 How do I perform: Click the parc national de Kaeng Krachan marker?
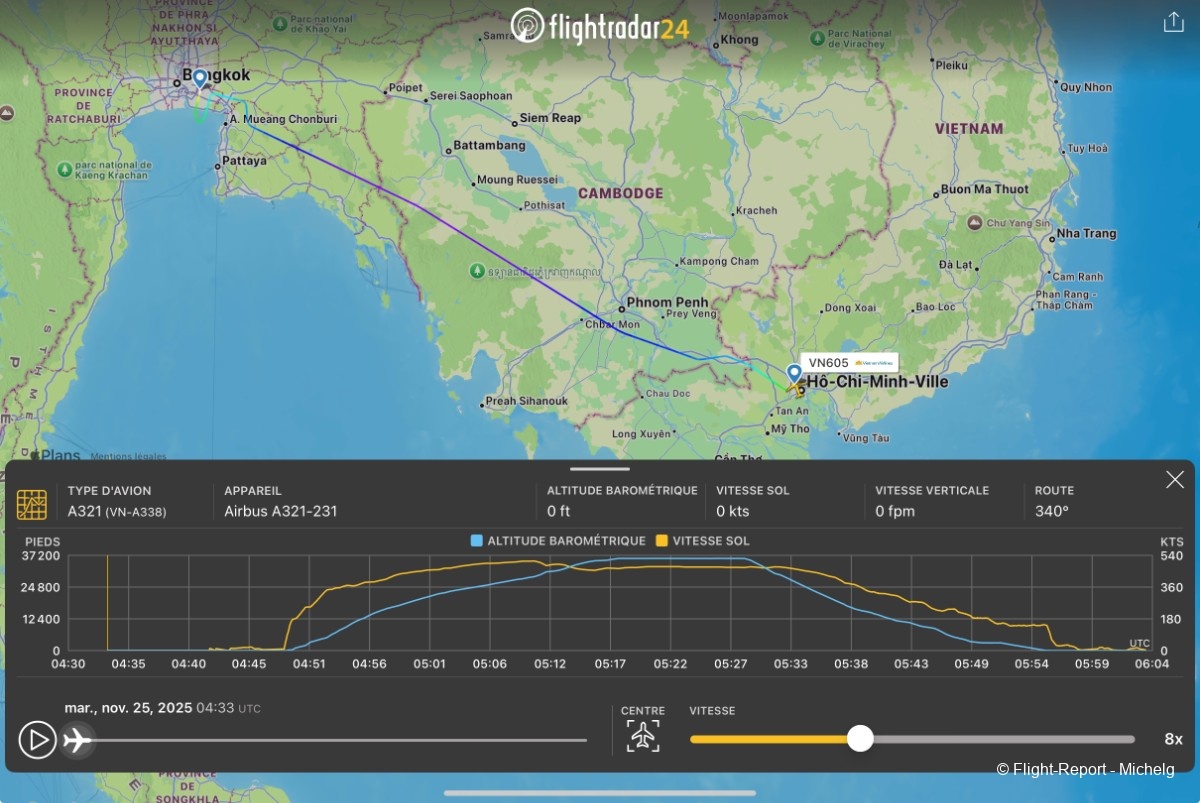point(65,169)
